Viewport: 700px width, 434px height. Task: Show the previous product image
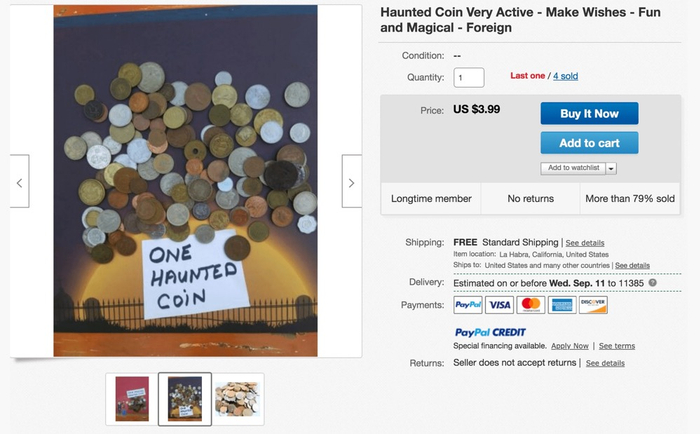(x=20, y=182)
